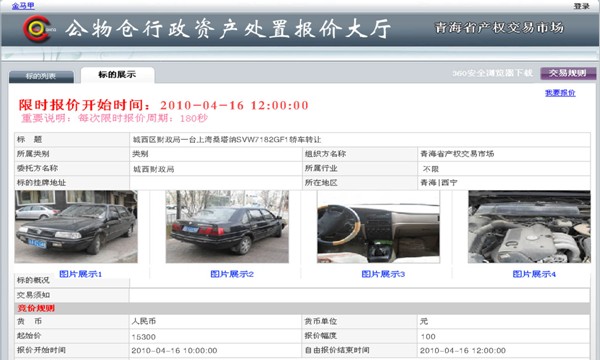Click the 图片展示4 link
Viewport: 600px width, 360px height.
pos(534,274)
